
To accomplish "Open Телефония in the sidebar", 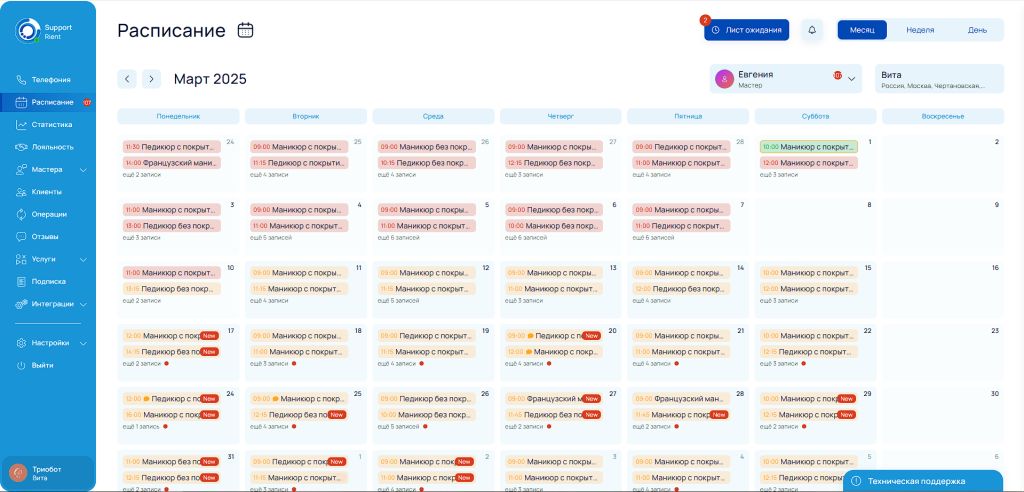I will pos(51,79).
